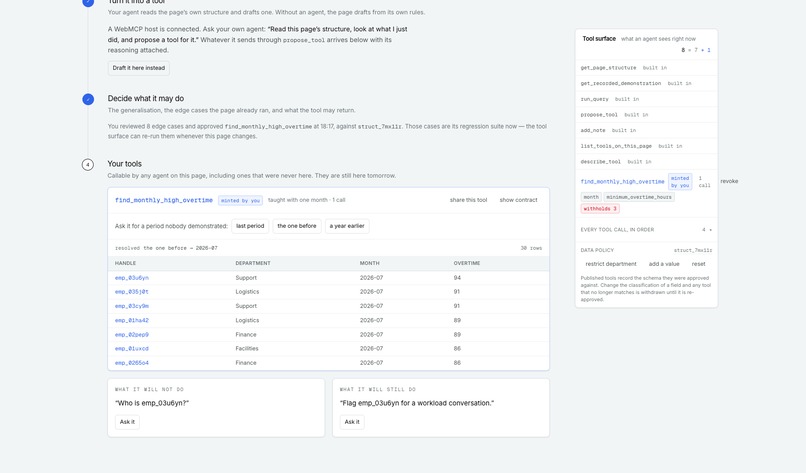Click the HANDLE column header

coord(125,263)
